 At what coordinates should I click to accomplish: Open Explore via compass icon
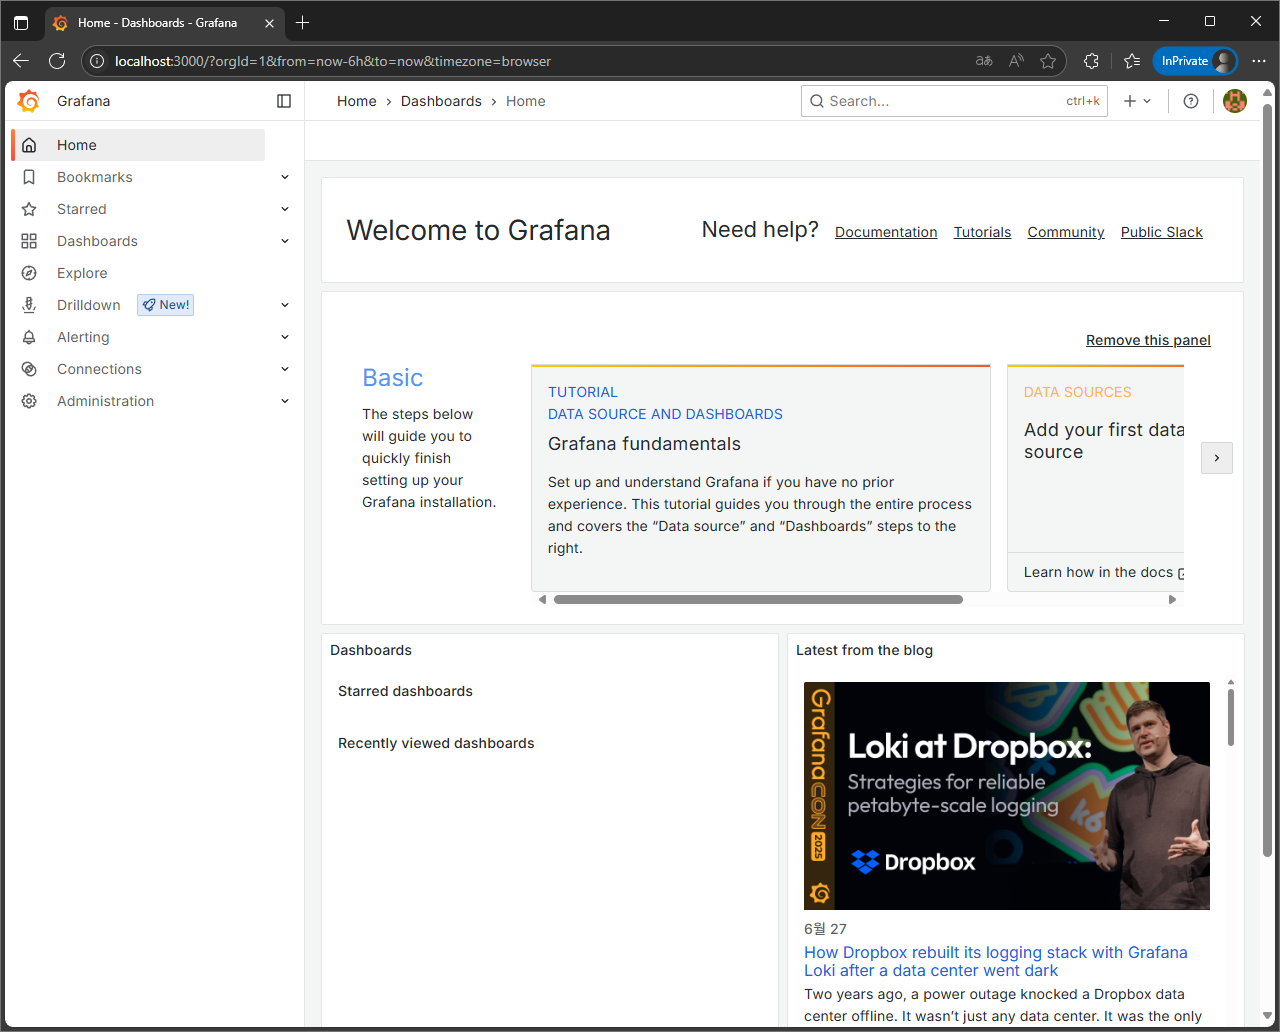29,273
